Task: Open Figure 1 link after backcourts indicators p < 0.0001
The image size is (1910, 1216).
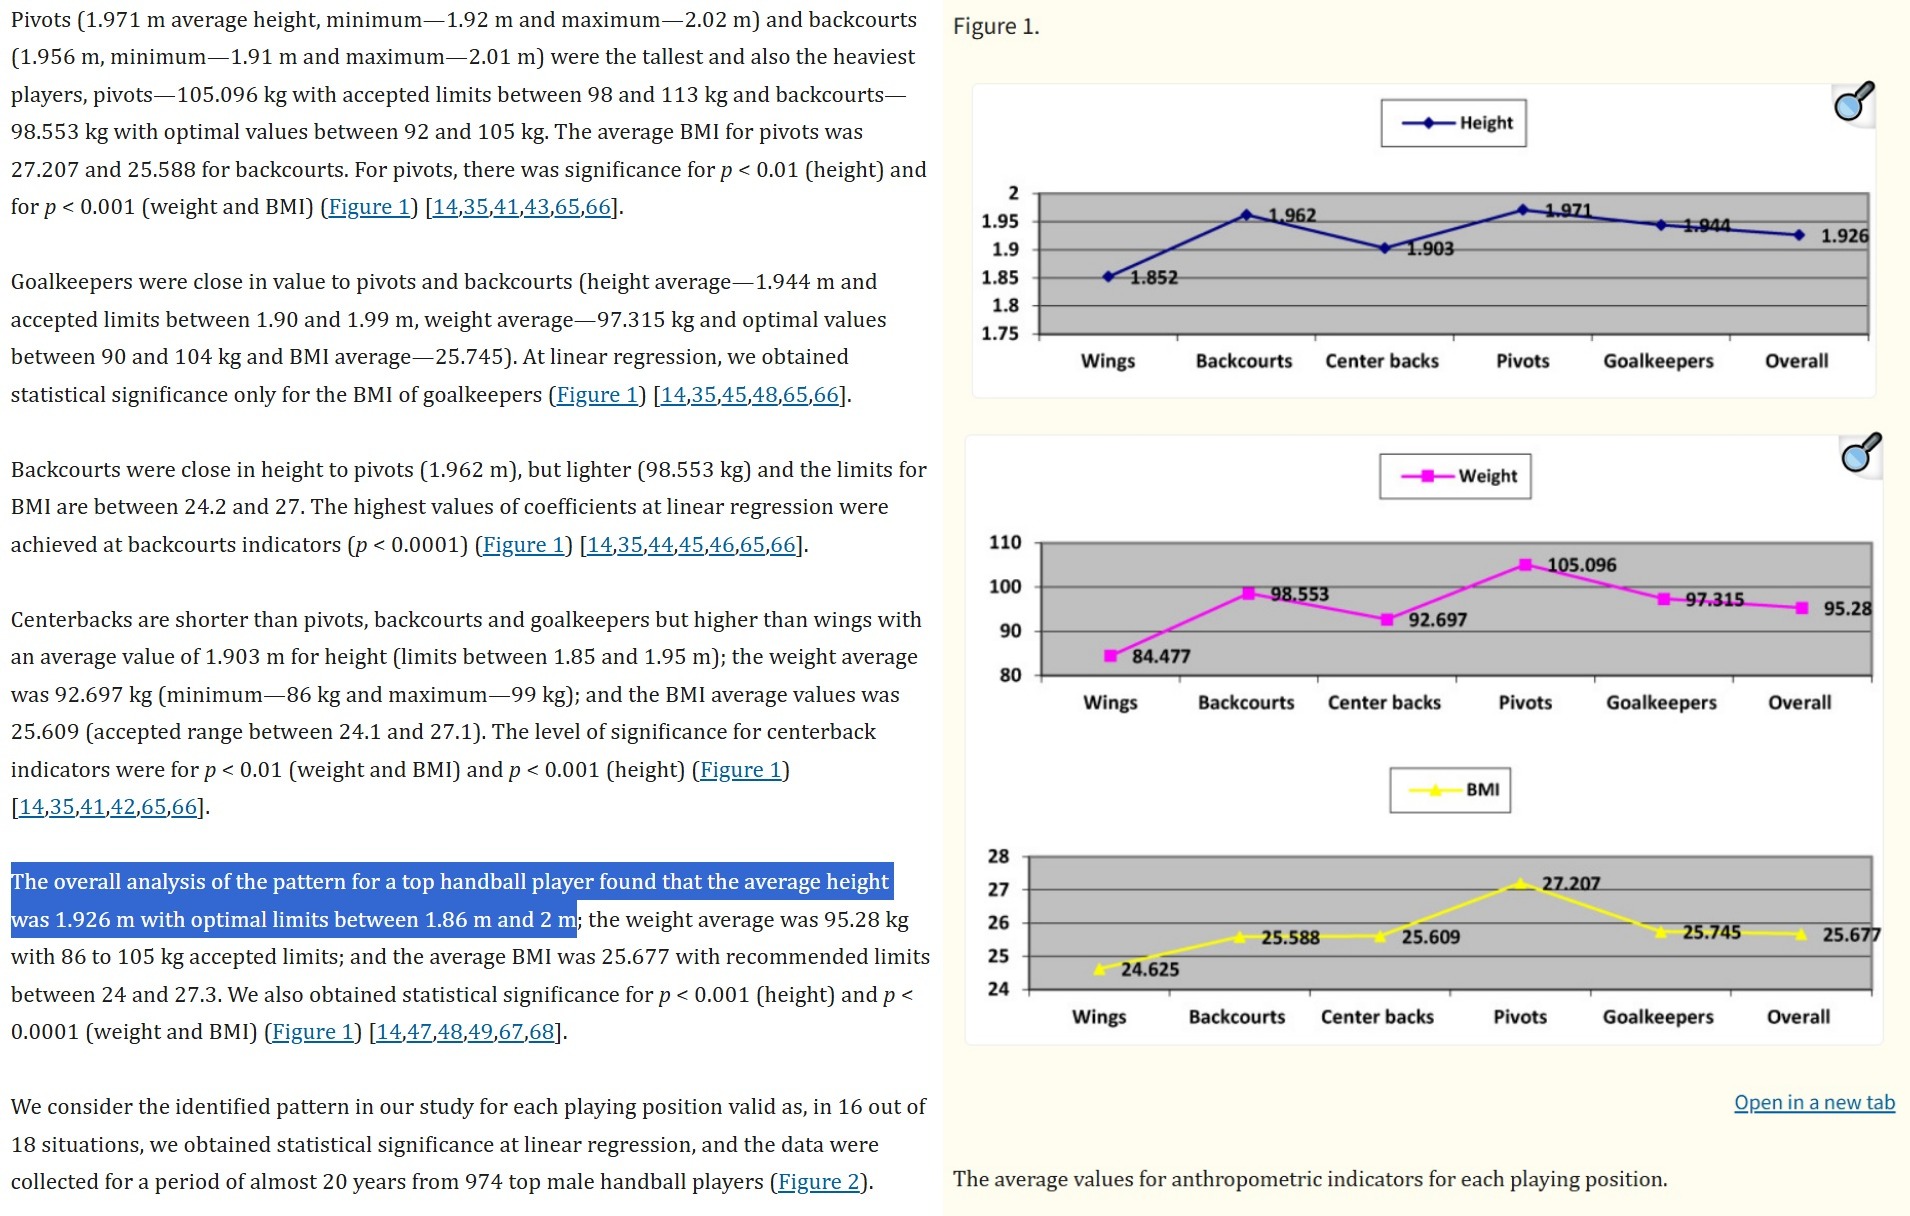Action: click(x=524, y=545)
